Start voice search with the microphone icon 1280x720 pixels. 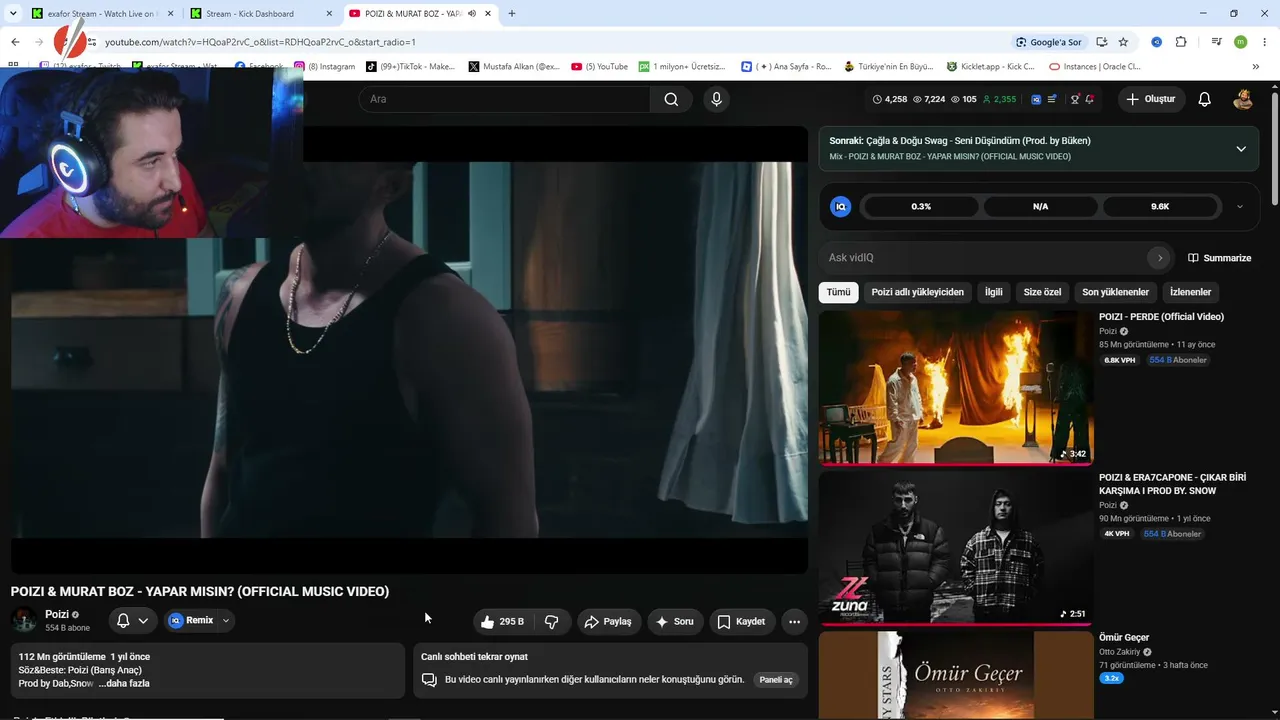tap(716, 99)
